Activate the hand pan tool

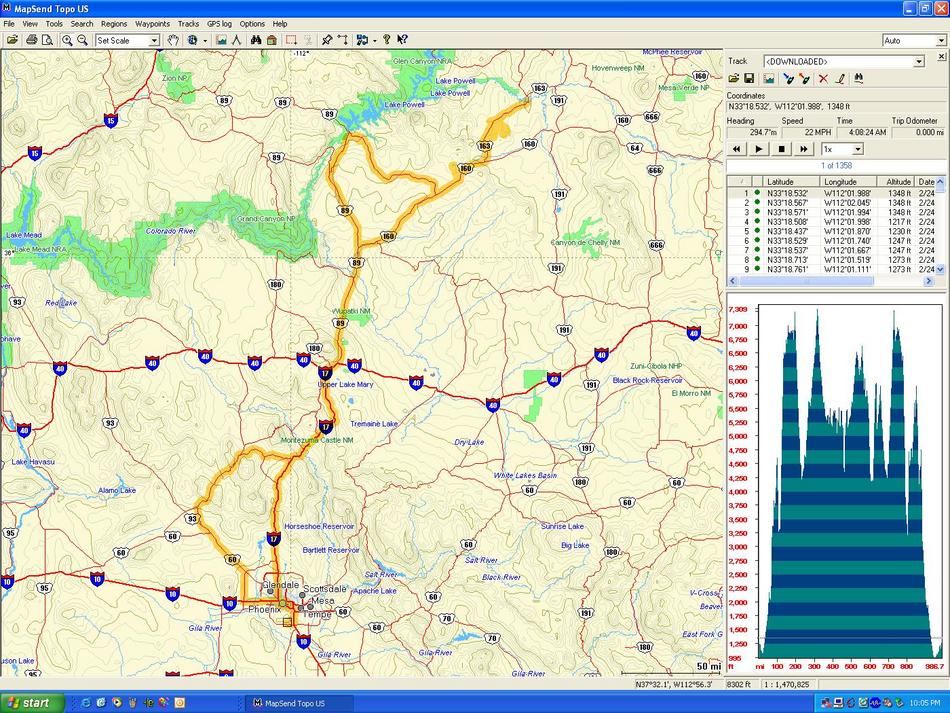click(x=173, y=40)
